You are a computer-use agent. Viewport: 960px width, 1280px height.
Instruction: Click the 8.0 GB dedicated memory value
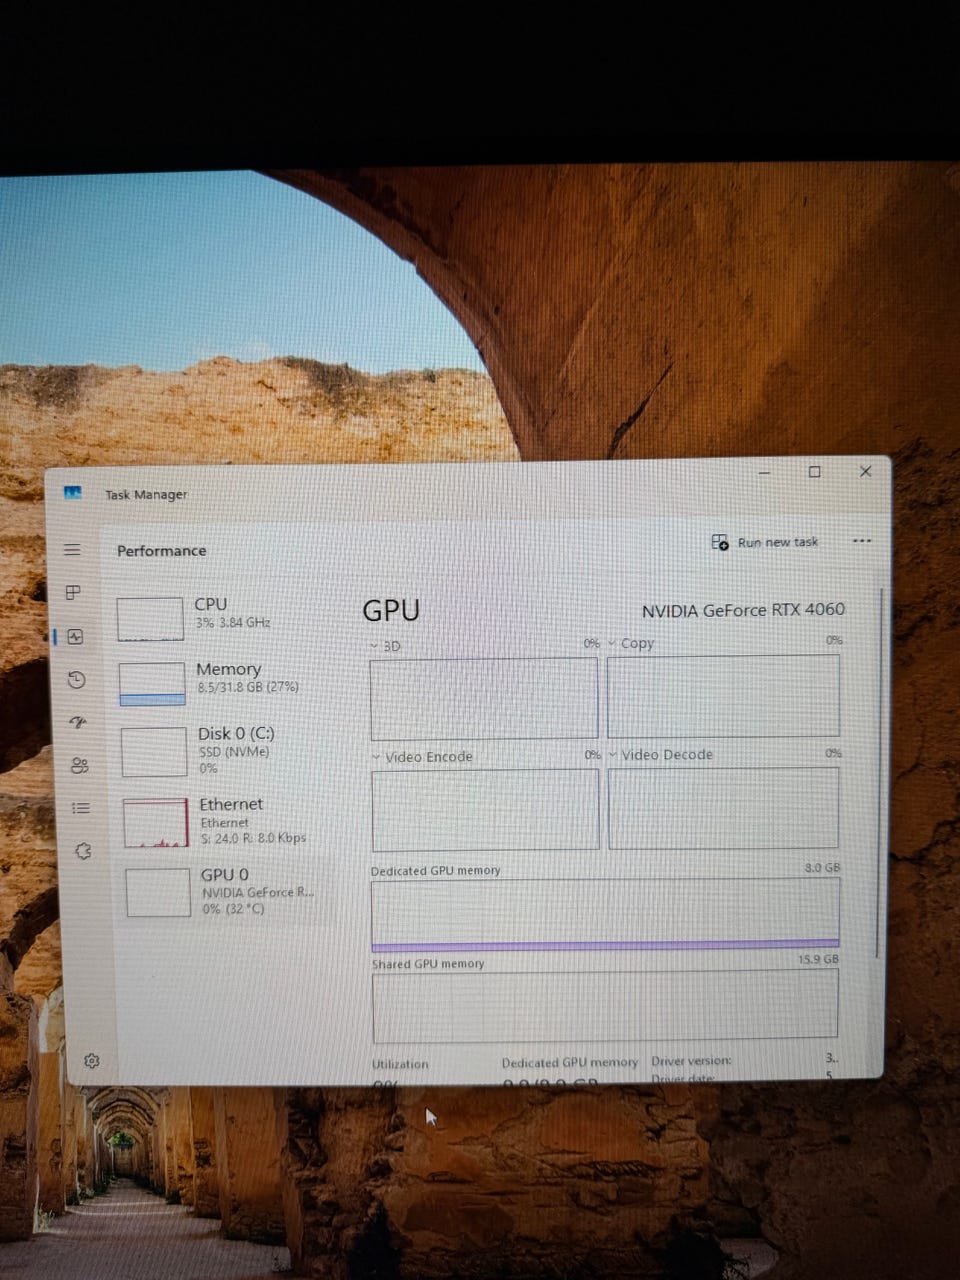(822, 868)
